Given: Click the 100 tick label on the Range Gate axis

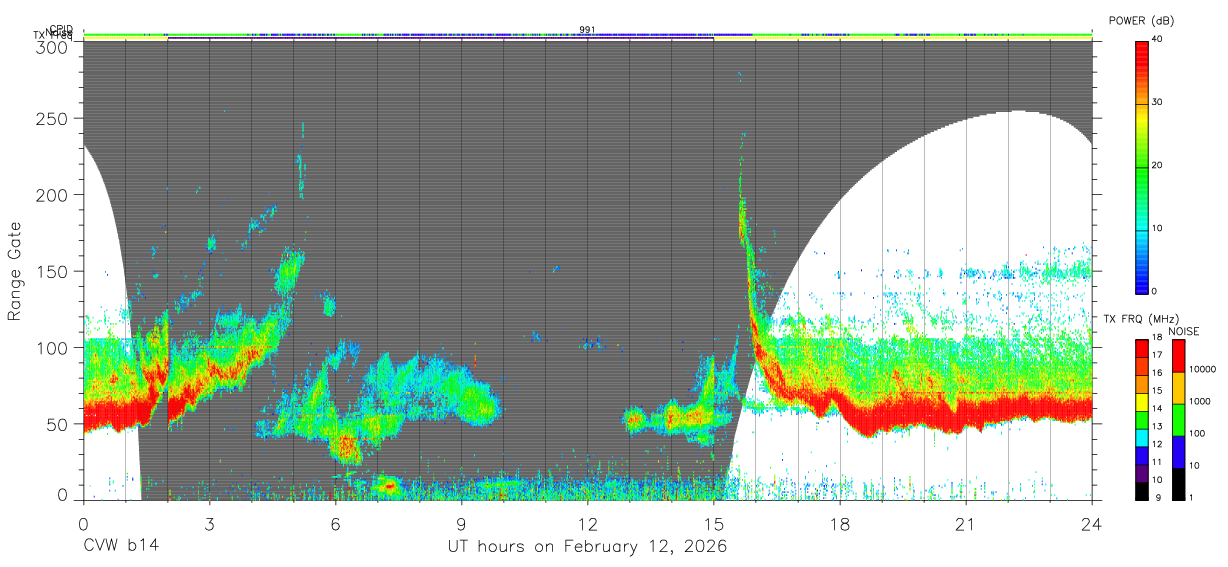Looking at the screenshot, I should coord(53,347).
